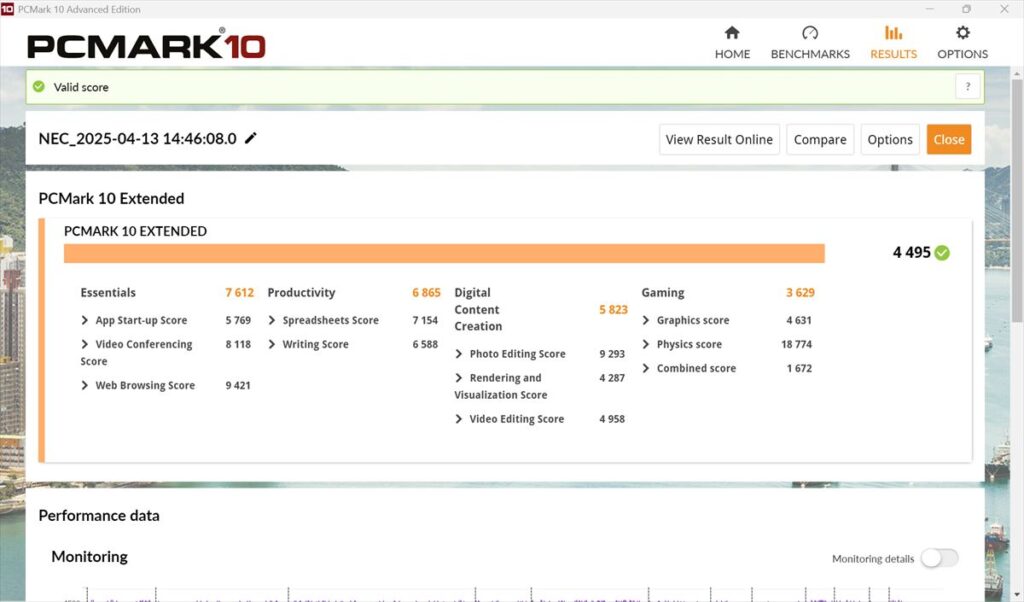Click the green valid score check icon
This screenshot has height=602, width=1024.
tap(39, 86)
